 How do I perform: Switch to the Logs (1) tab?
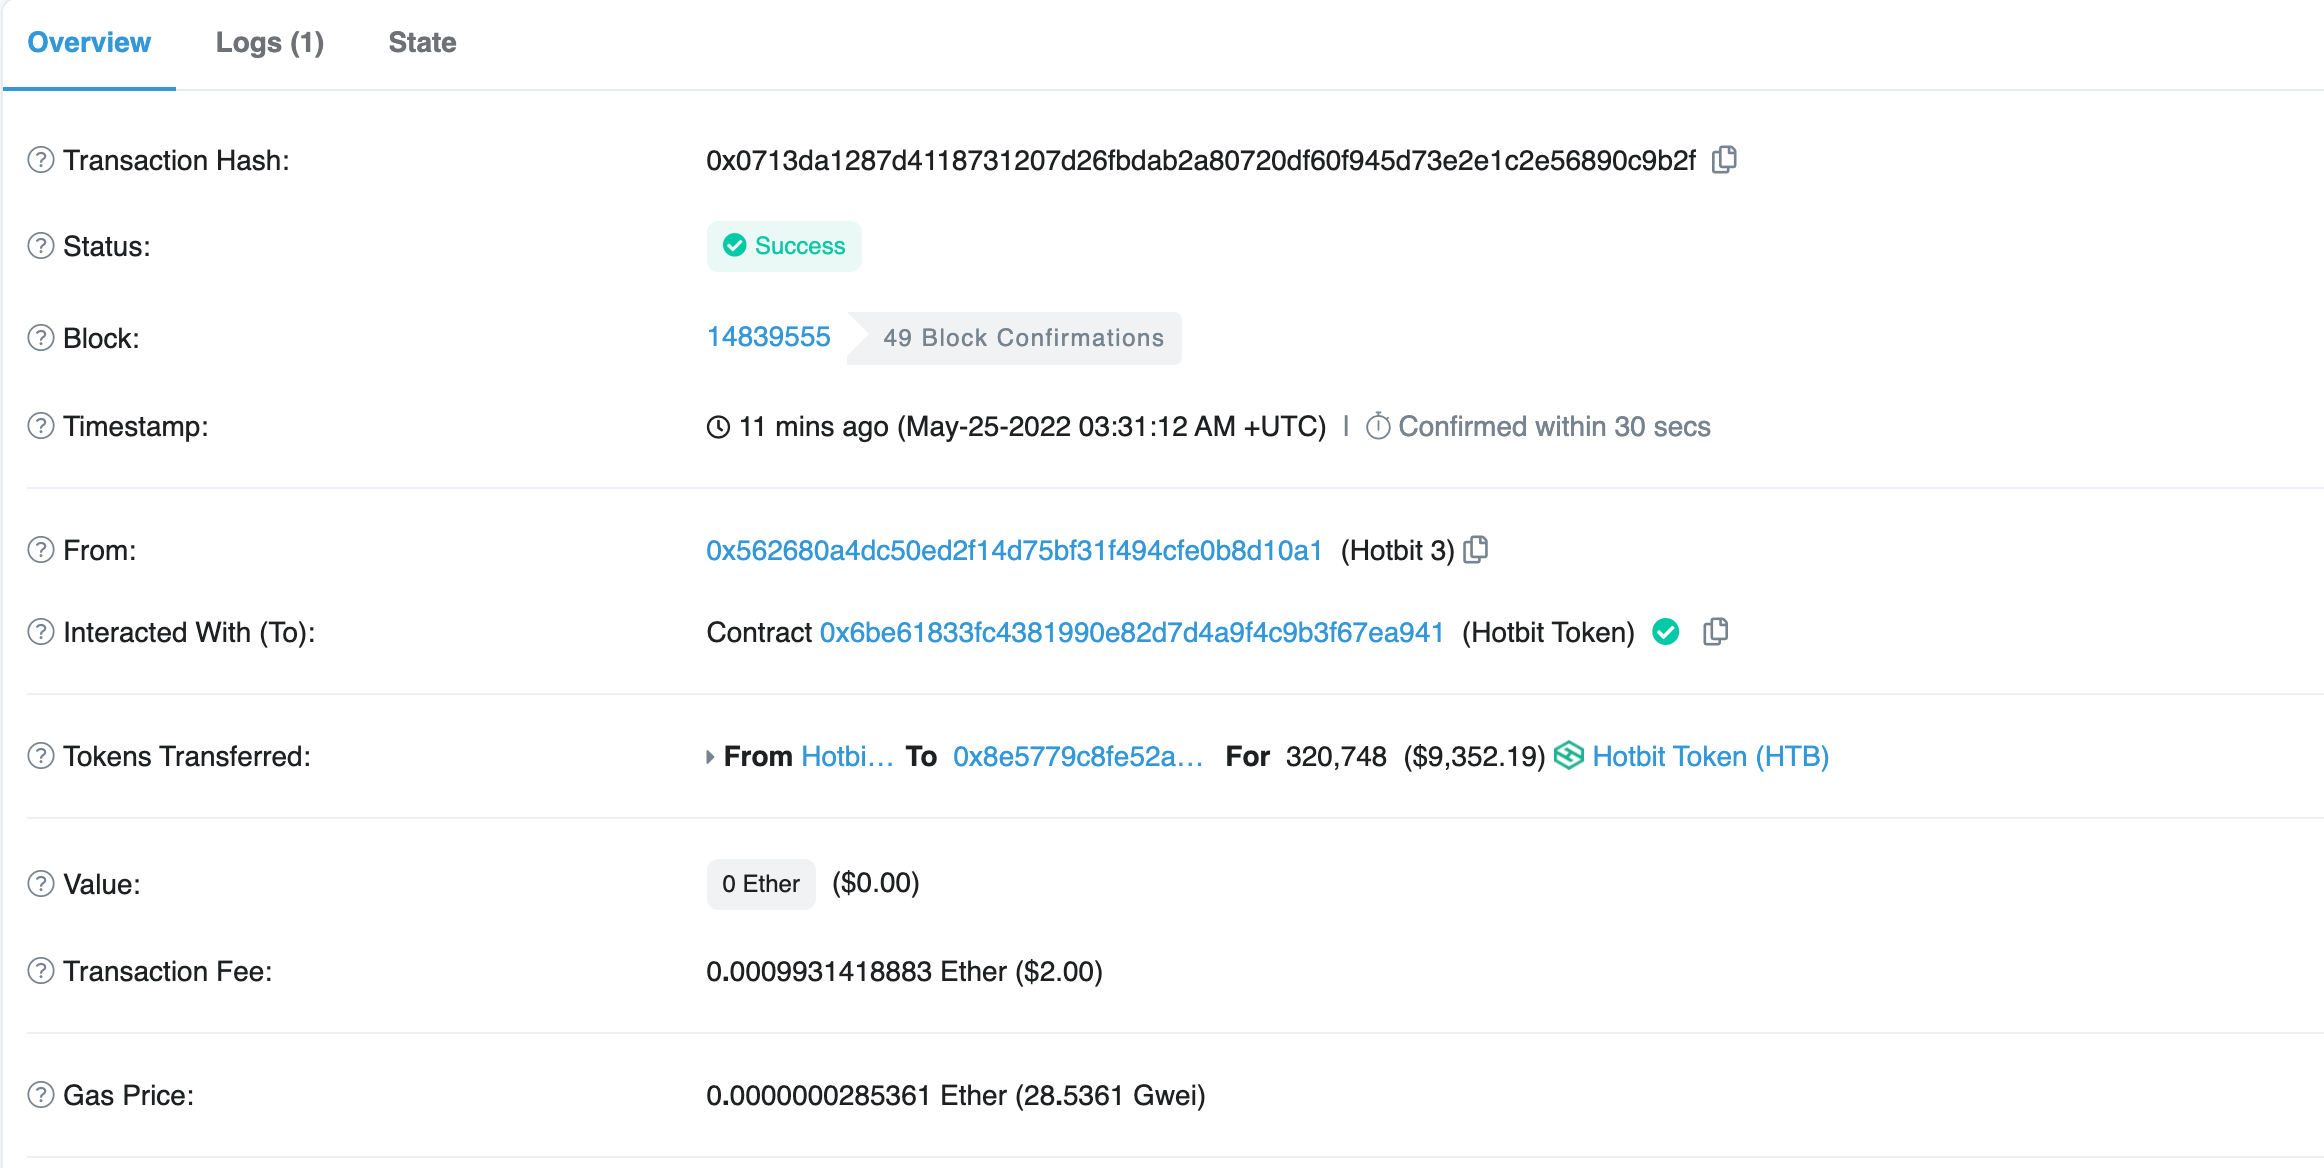[270, 43]
